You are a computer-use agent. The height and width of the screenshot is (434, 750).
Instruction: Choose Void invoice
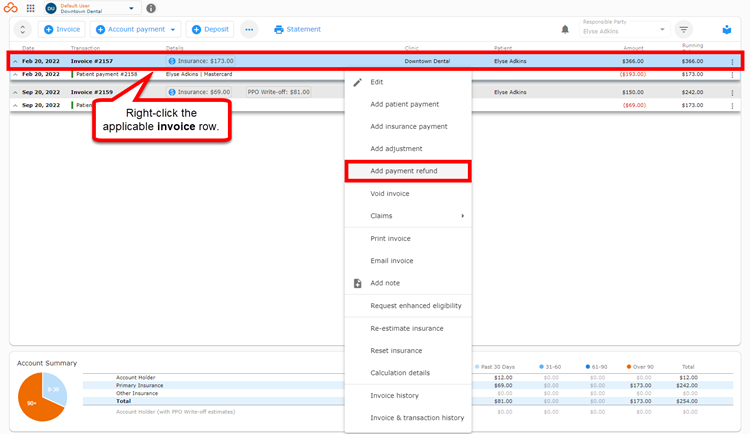[408, 193]
